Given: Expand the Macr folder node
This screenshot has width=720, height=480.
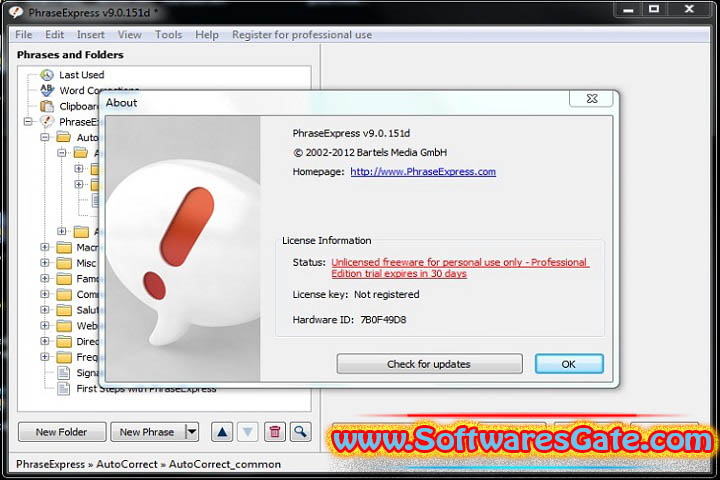Looking at the screenshot, I should (x=45, y=247).
